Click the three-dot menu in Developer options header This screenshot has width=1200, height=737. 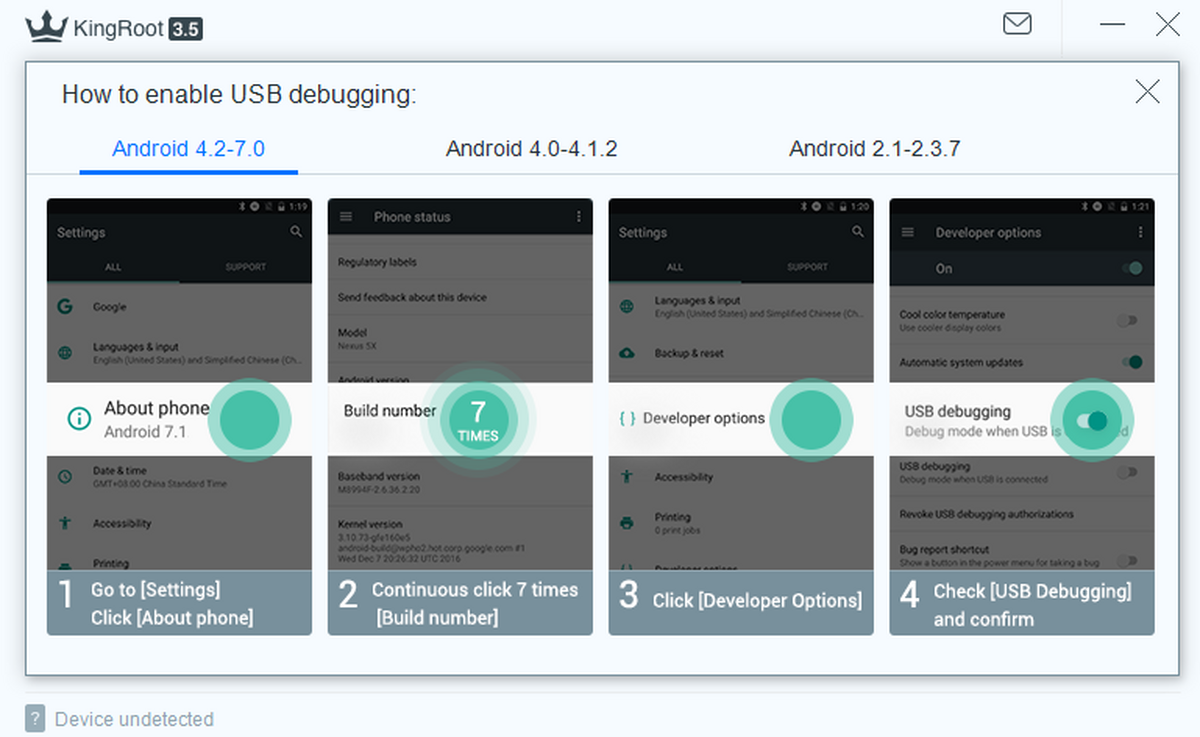click(1140, 232)
